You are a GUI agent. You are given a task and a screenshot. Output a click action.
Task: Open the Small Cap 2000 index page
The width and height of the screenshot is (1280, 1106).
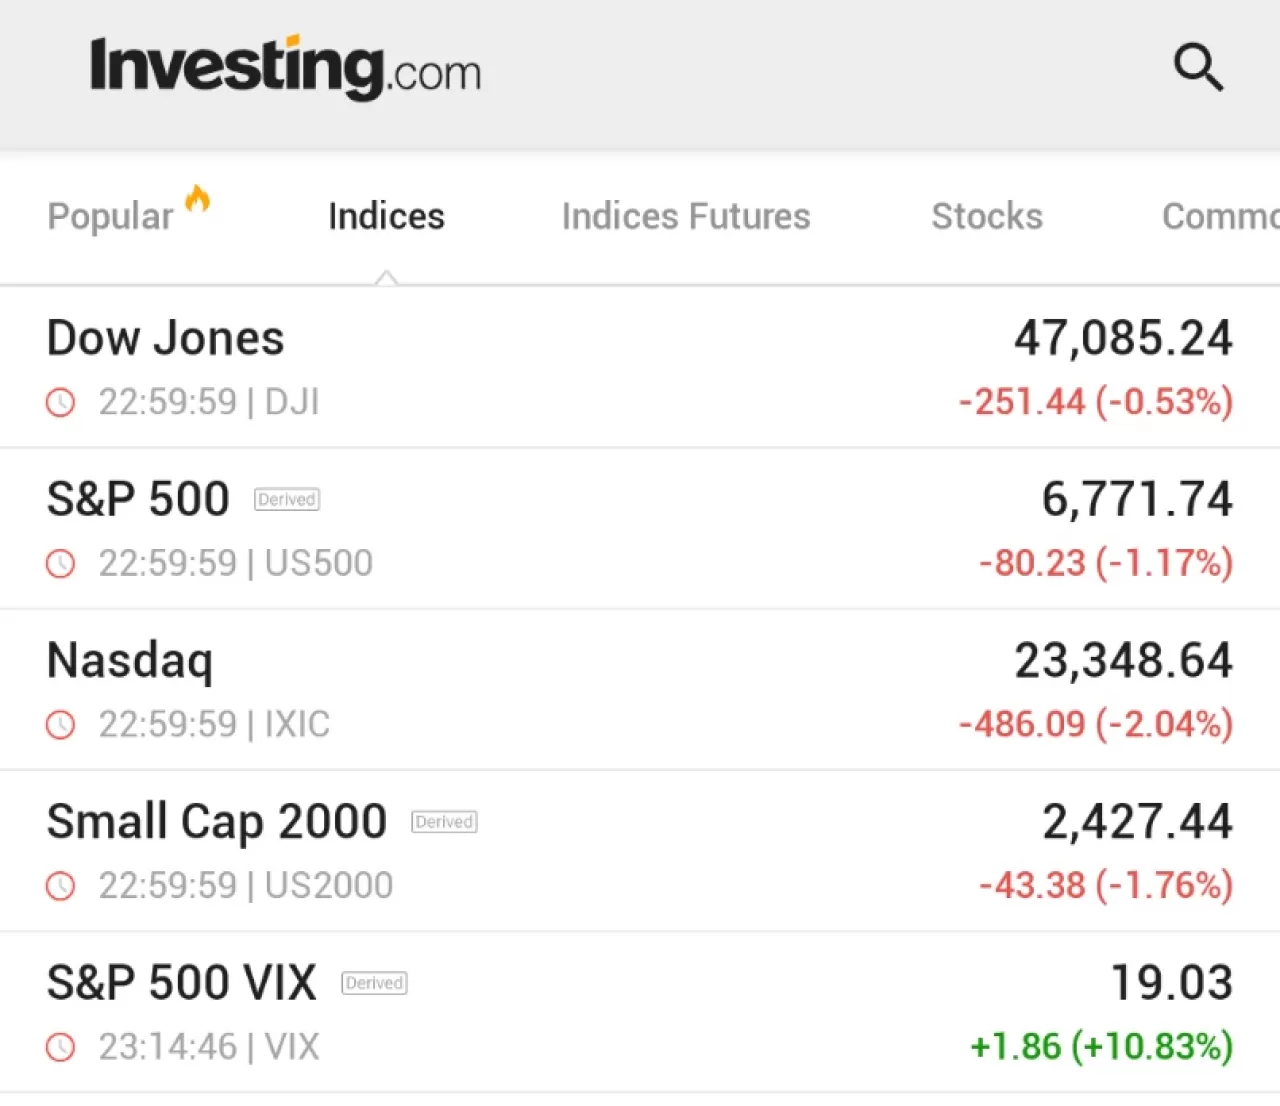pyautogui.click(x=216, y=821)
